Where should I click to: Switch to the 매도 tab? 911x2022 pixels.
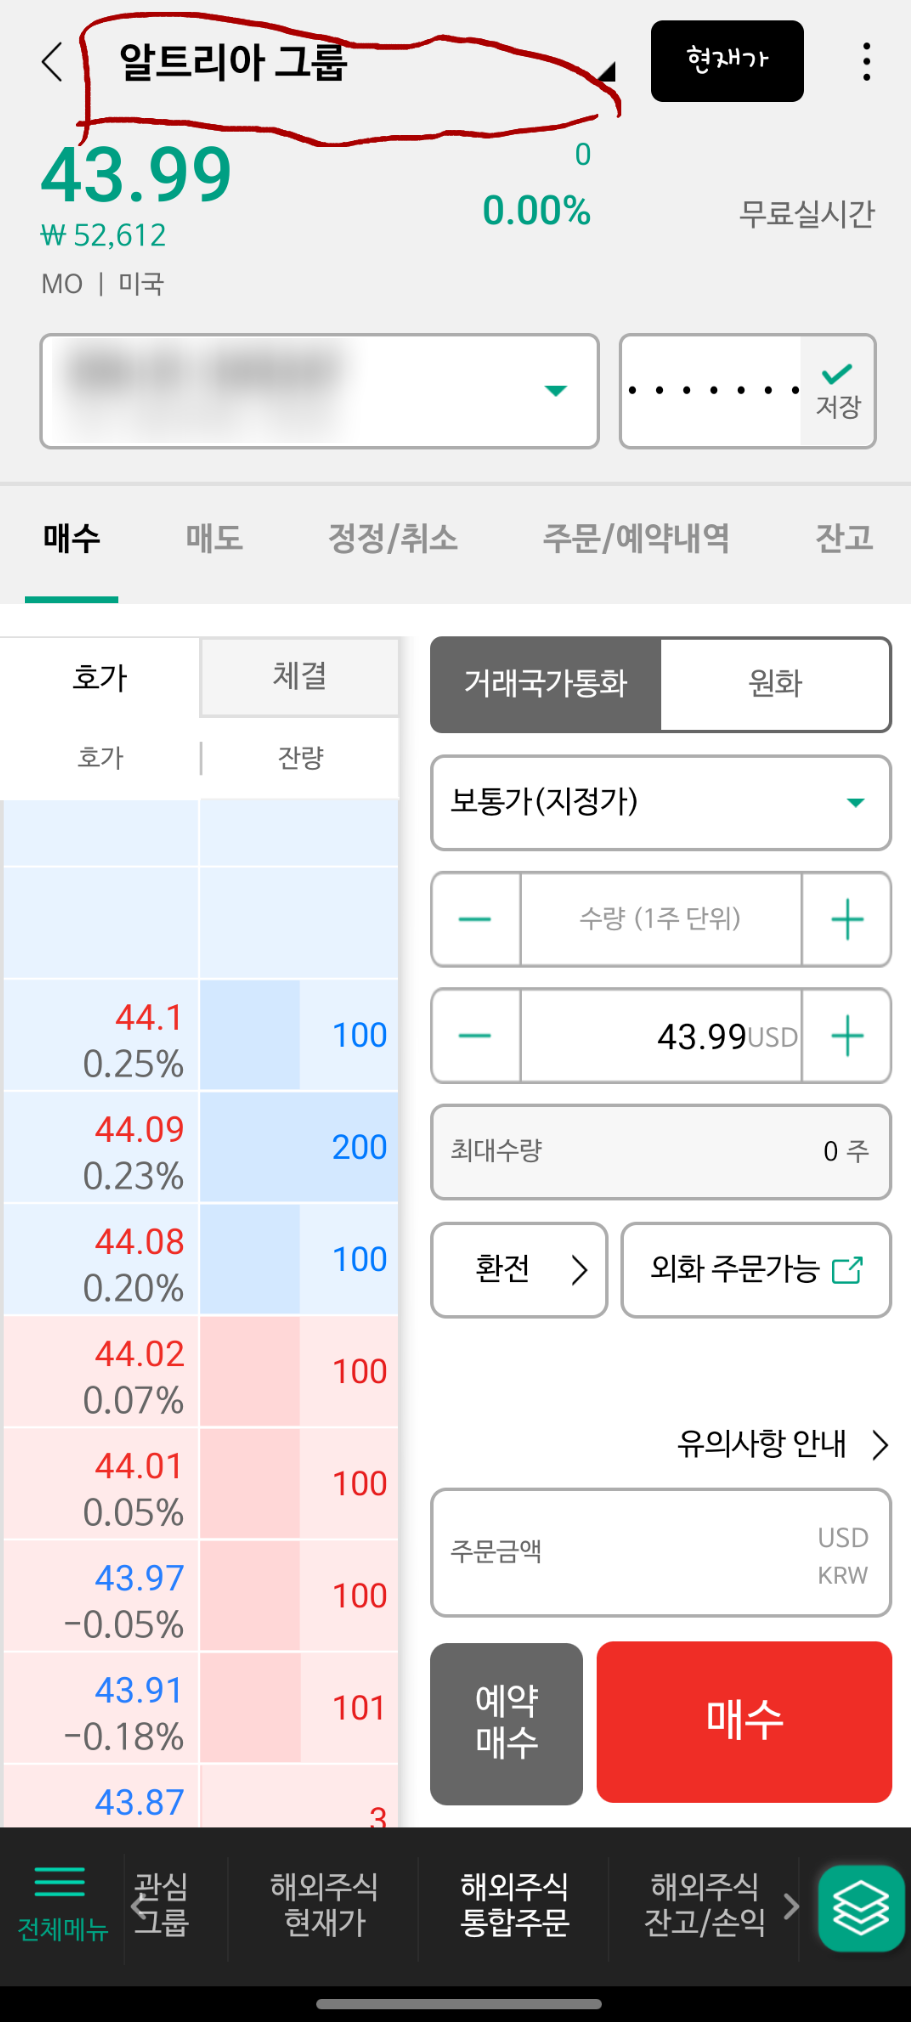point(214,539)
